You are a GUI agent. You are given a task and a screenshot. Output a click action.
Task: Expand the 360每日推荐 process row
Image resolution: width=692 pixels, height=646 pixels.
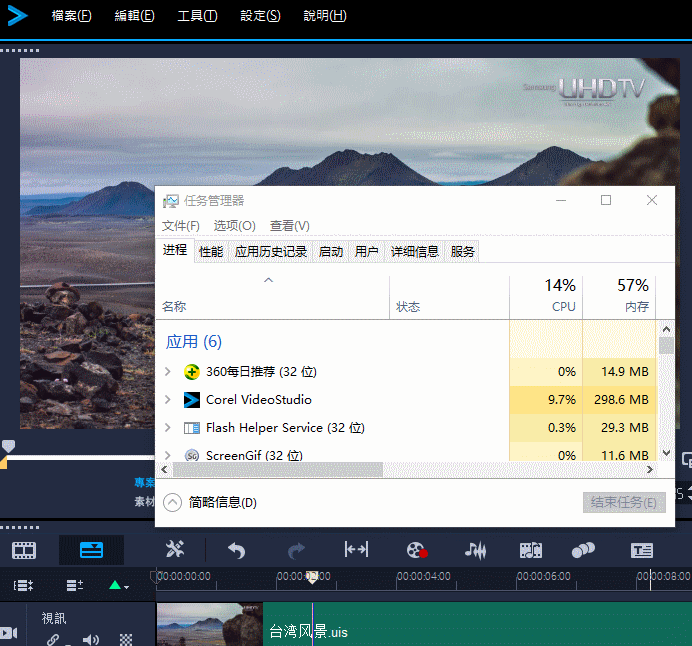coord(168,372)
